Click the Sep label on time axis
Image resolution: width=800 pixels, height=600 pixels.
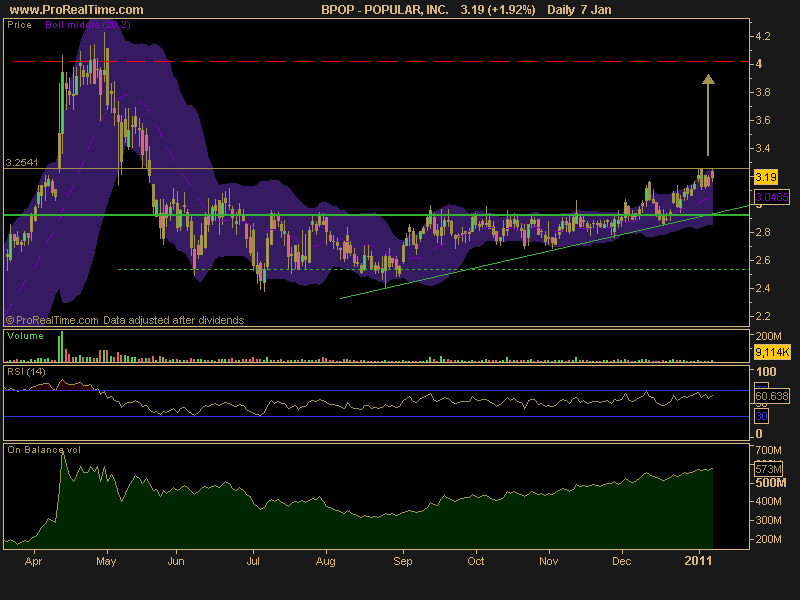[x=403, y=561]
